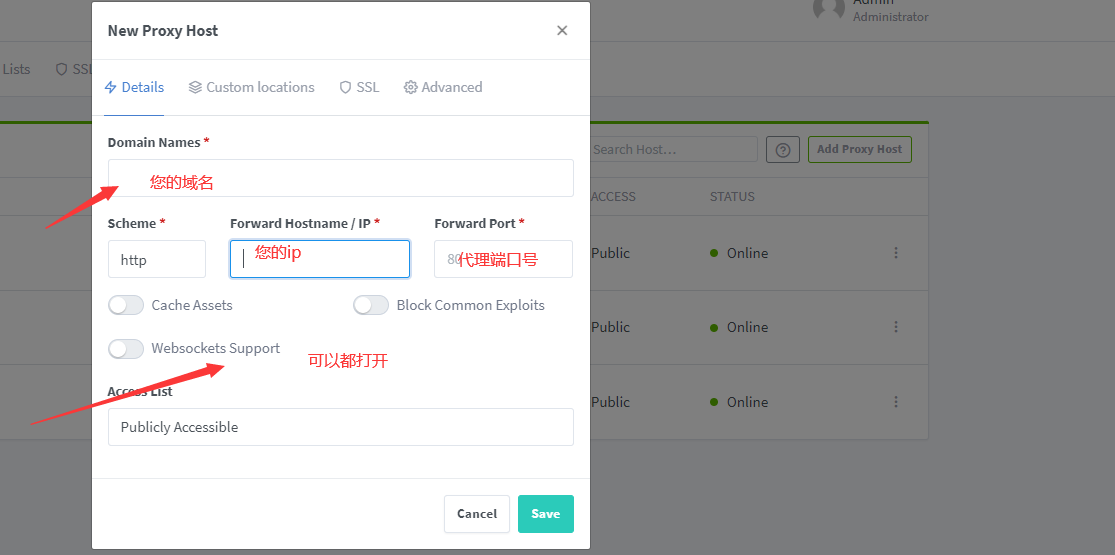
Task: Focus the Domain Names input field
Action: click(x=340, y=178)
